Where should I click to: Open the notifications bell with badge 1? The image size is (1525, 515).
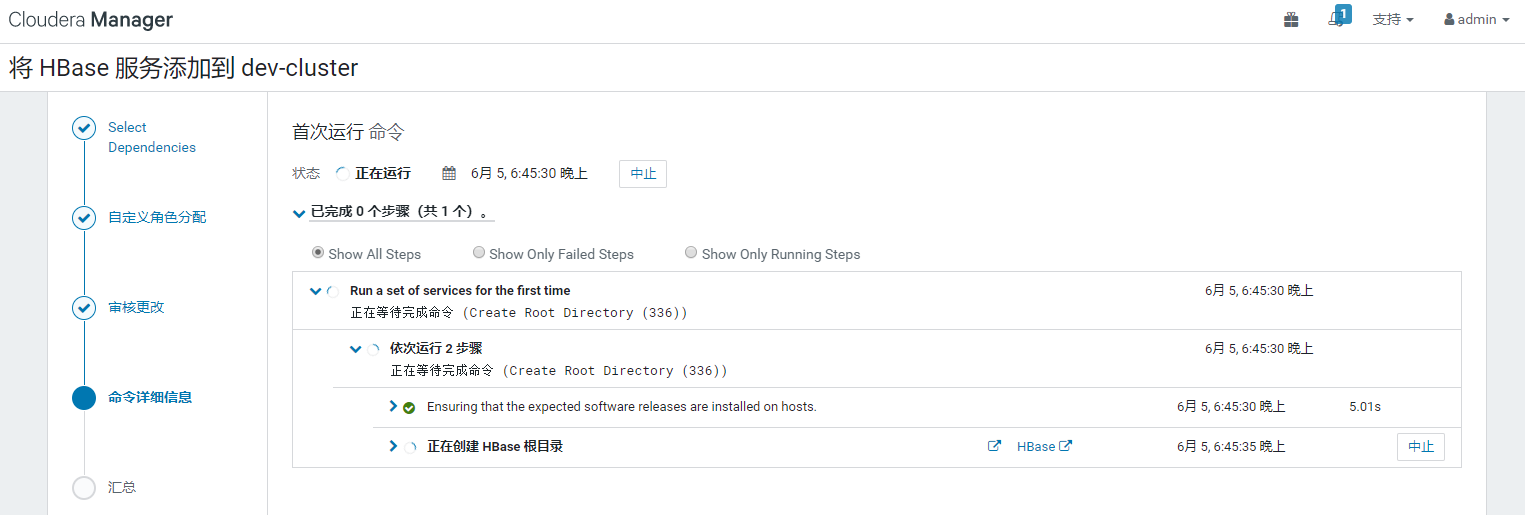(x=1339, y=17)
